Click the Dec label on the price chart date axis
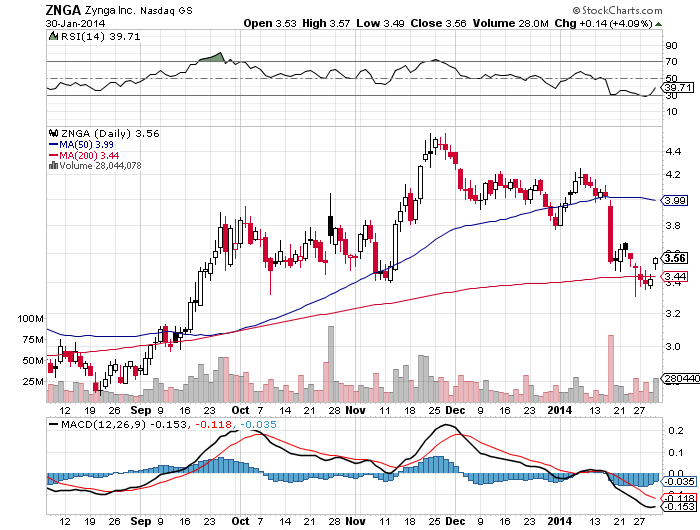 (x=455, y=410)
